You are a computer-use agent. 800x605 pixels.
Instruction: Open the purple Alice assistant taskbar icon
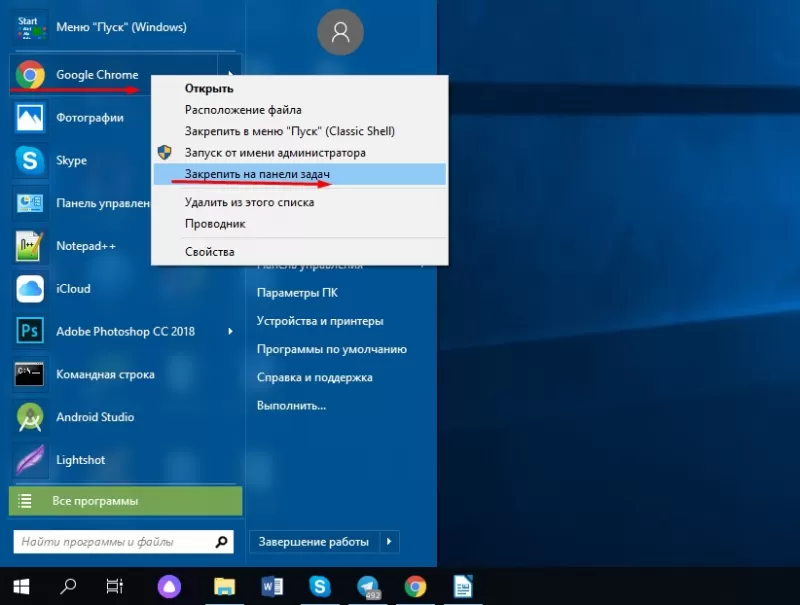[x=169, y=587]
